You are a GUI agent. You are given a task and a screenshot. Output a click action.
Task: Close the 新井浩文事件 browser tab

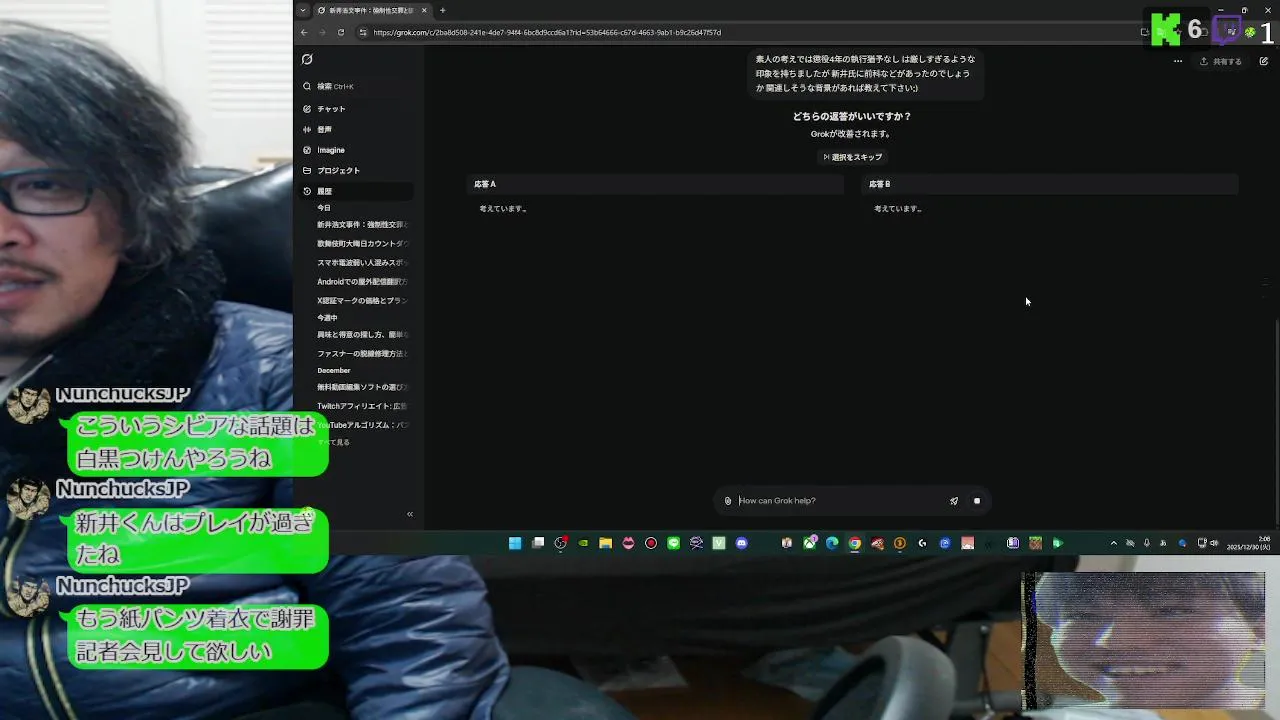click(424, 10)
